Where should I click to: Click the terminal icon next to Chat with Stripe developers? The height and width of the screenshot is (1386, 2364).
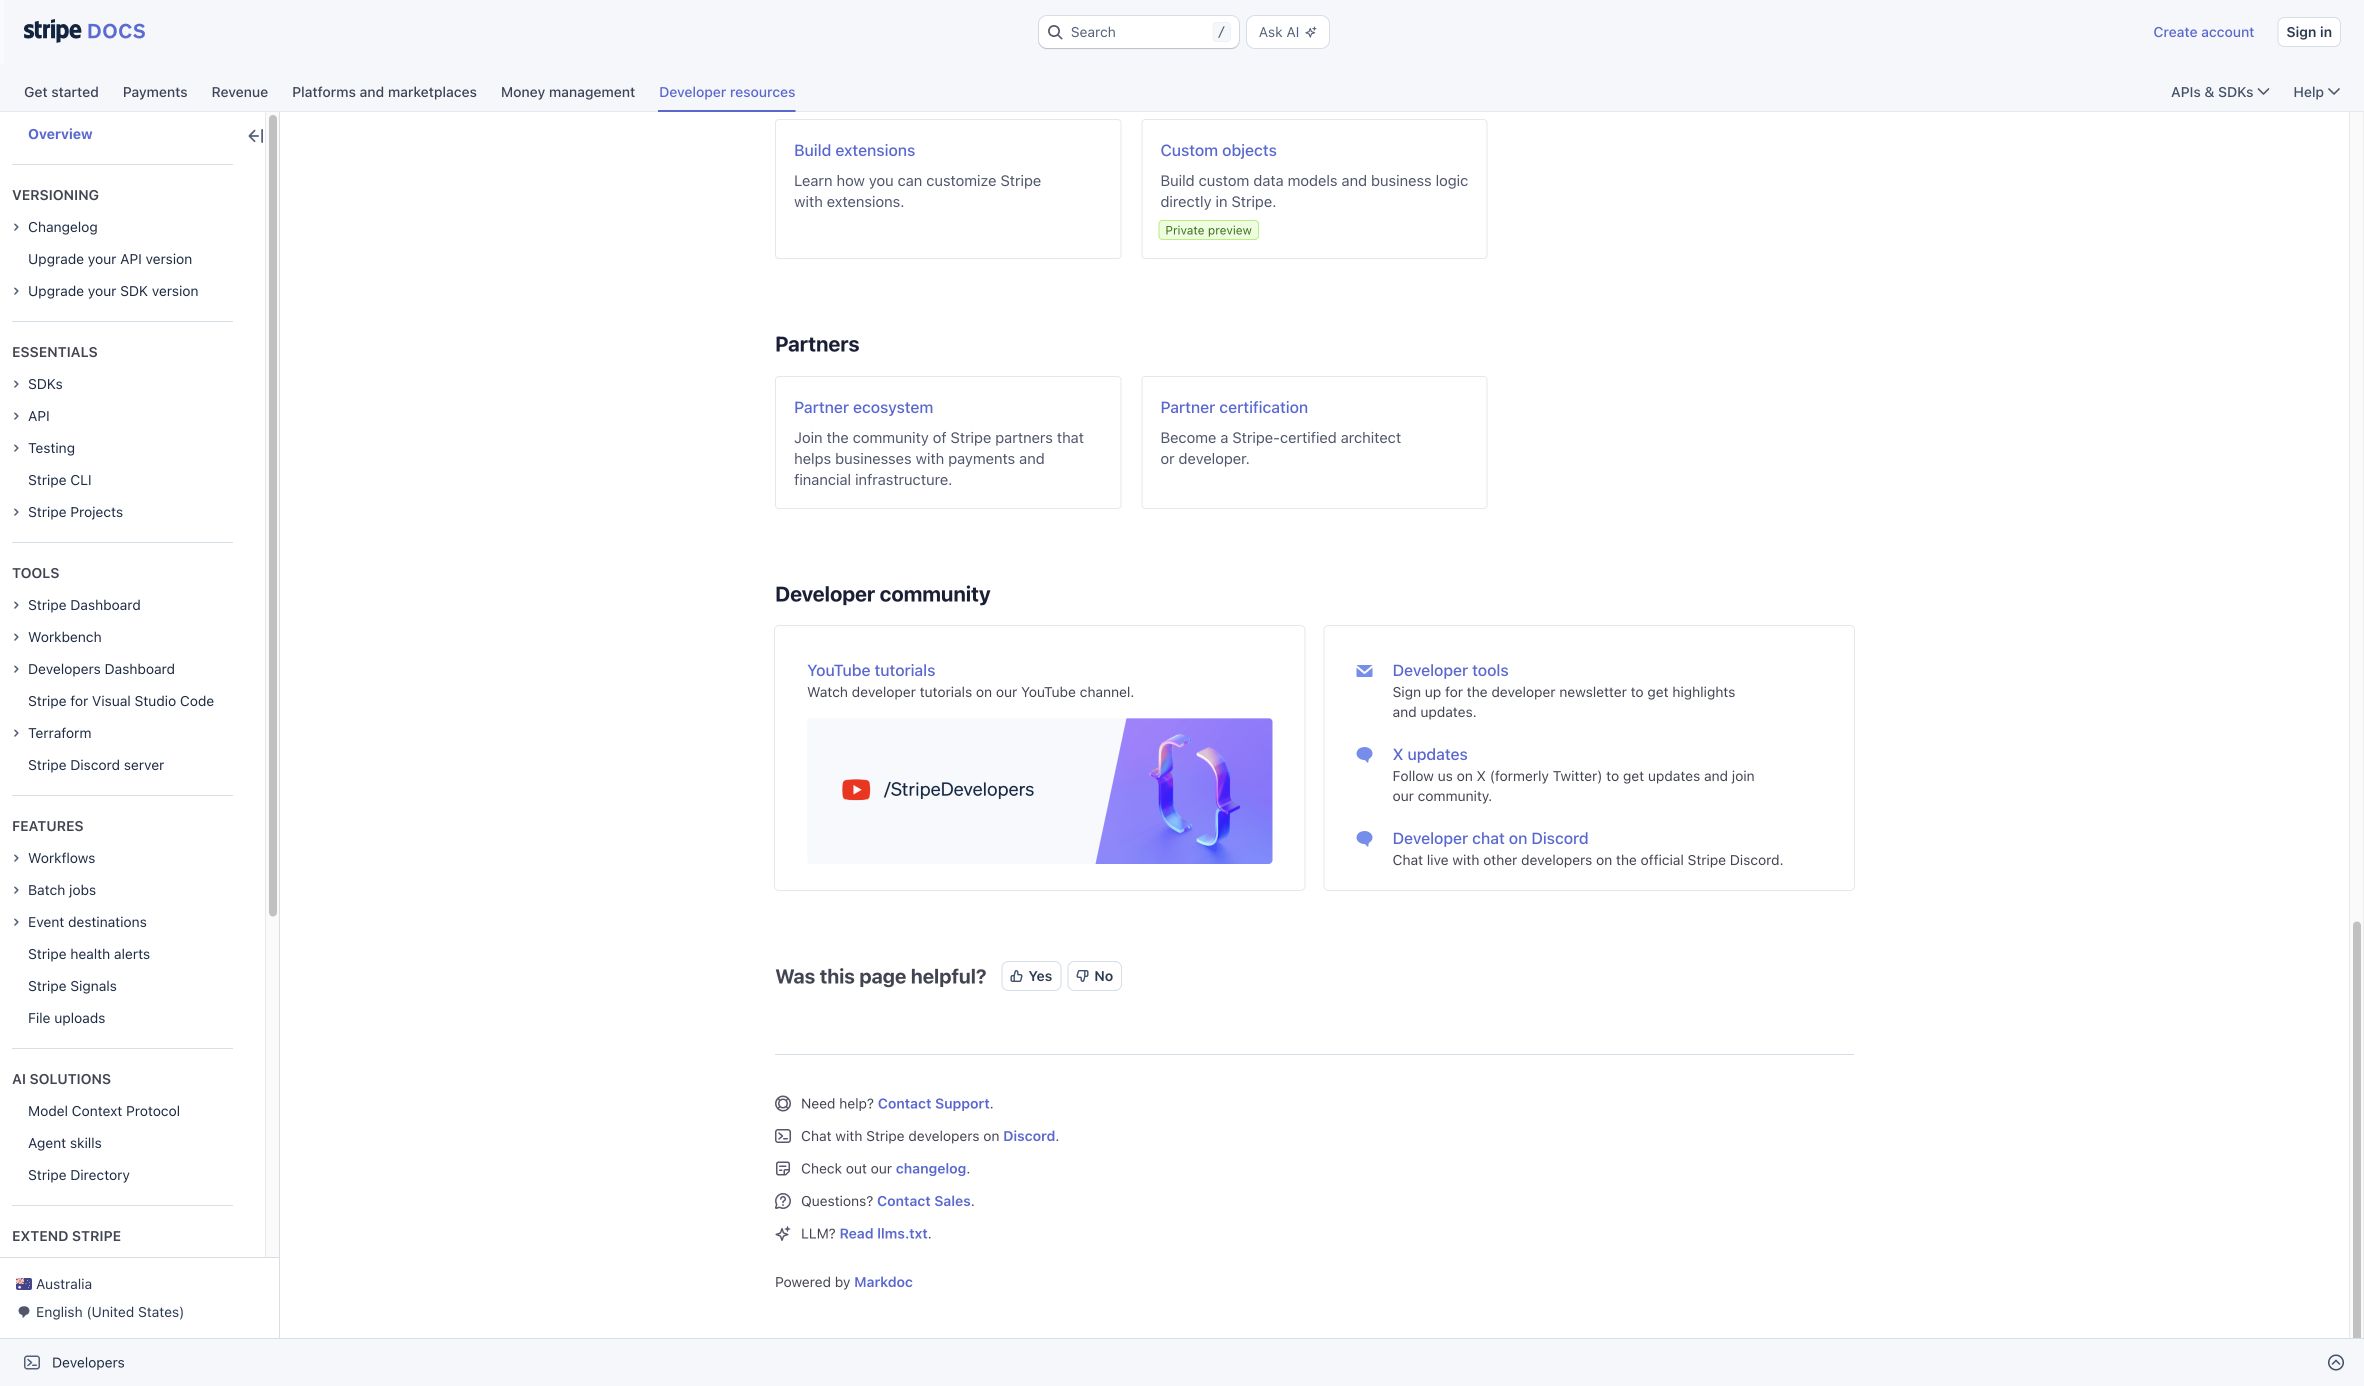(783, 1136)
